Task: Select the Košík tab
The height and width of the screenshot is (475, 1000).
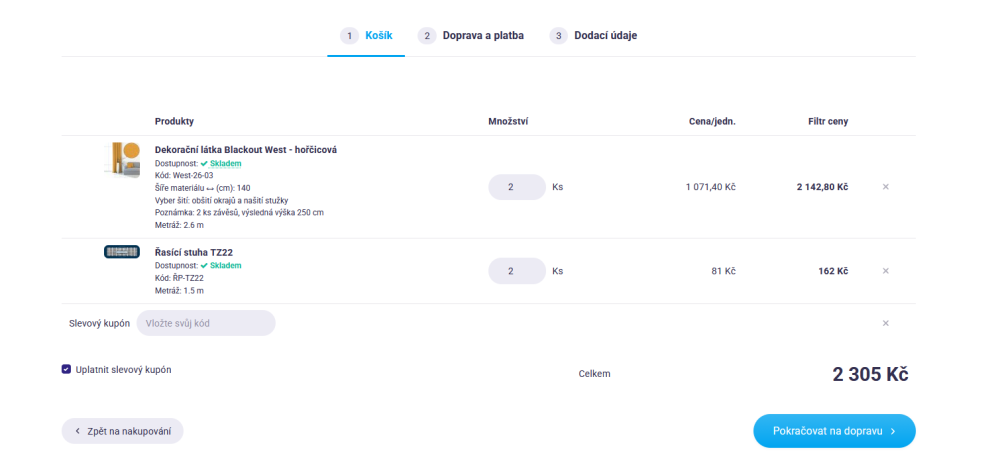Action: [x=366, y=36]
